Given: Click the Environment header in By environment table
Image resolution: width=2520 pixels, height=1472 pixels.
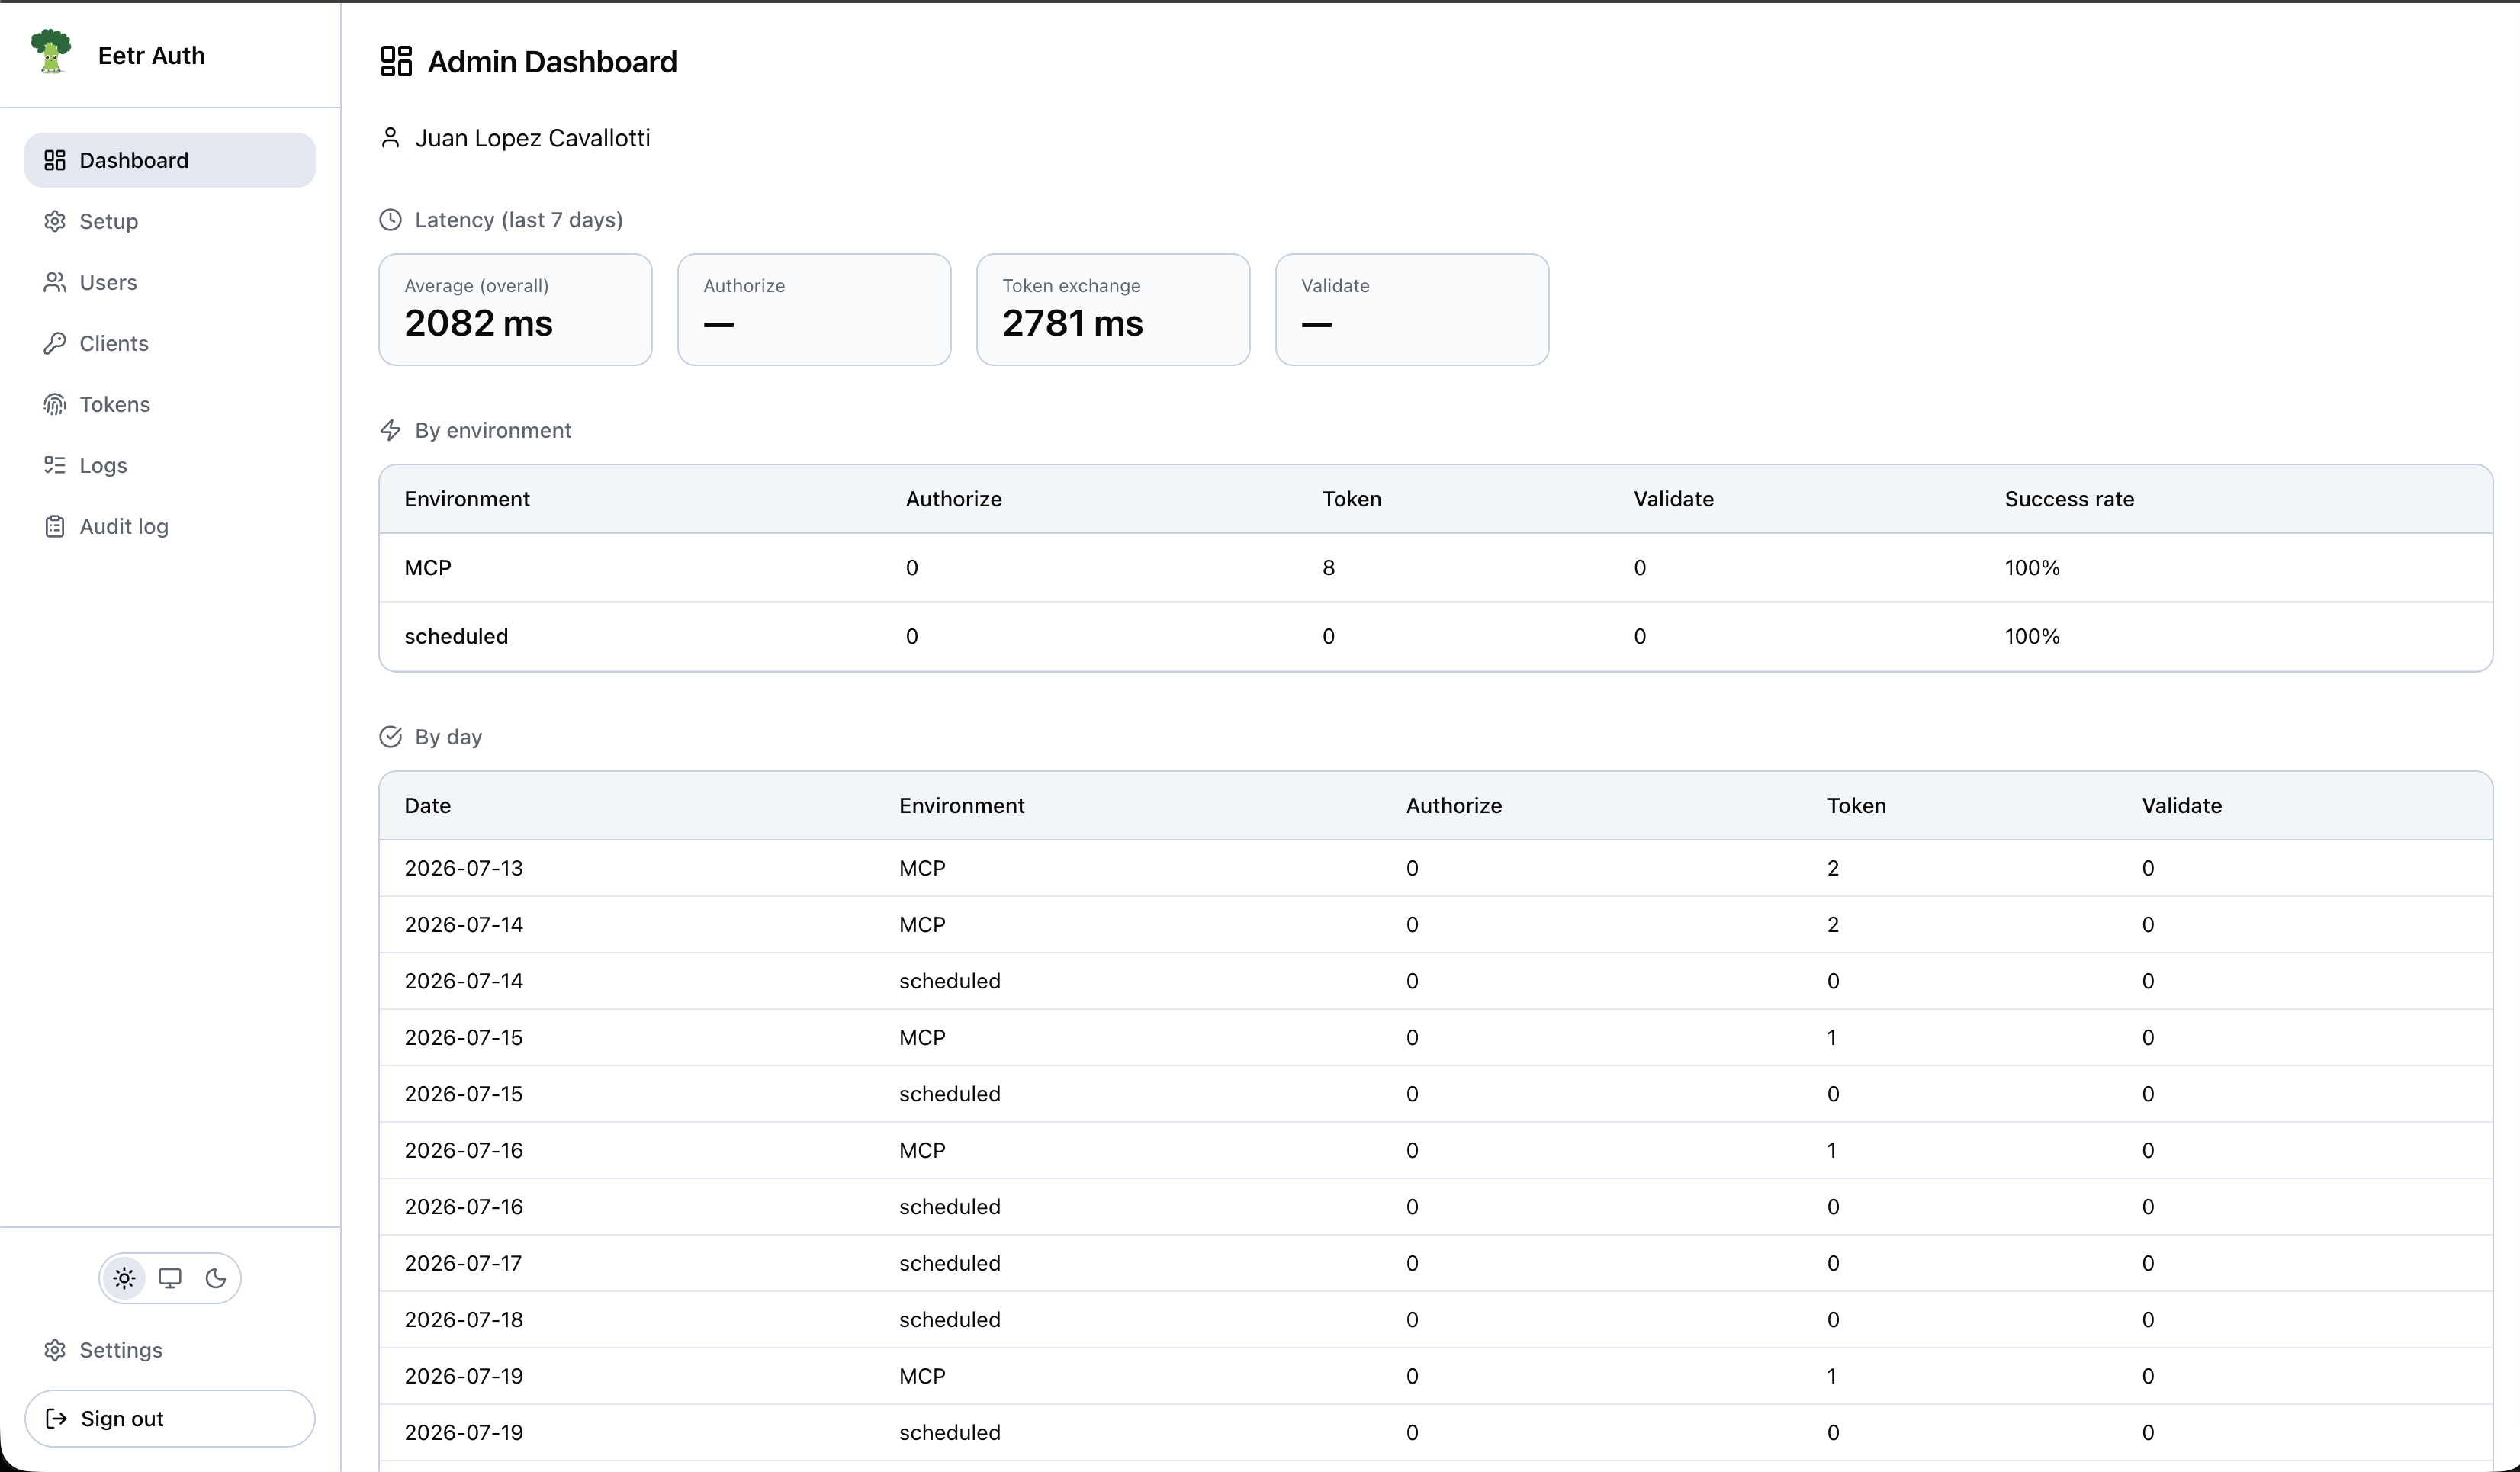Looking at the screenshot, I should click(467, 499).
